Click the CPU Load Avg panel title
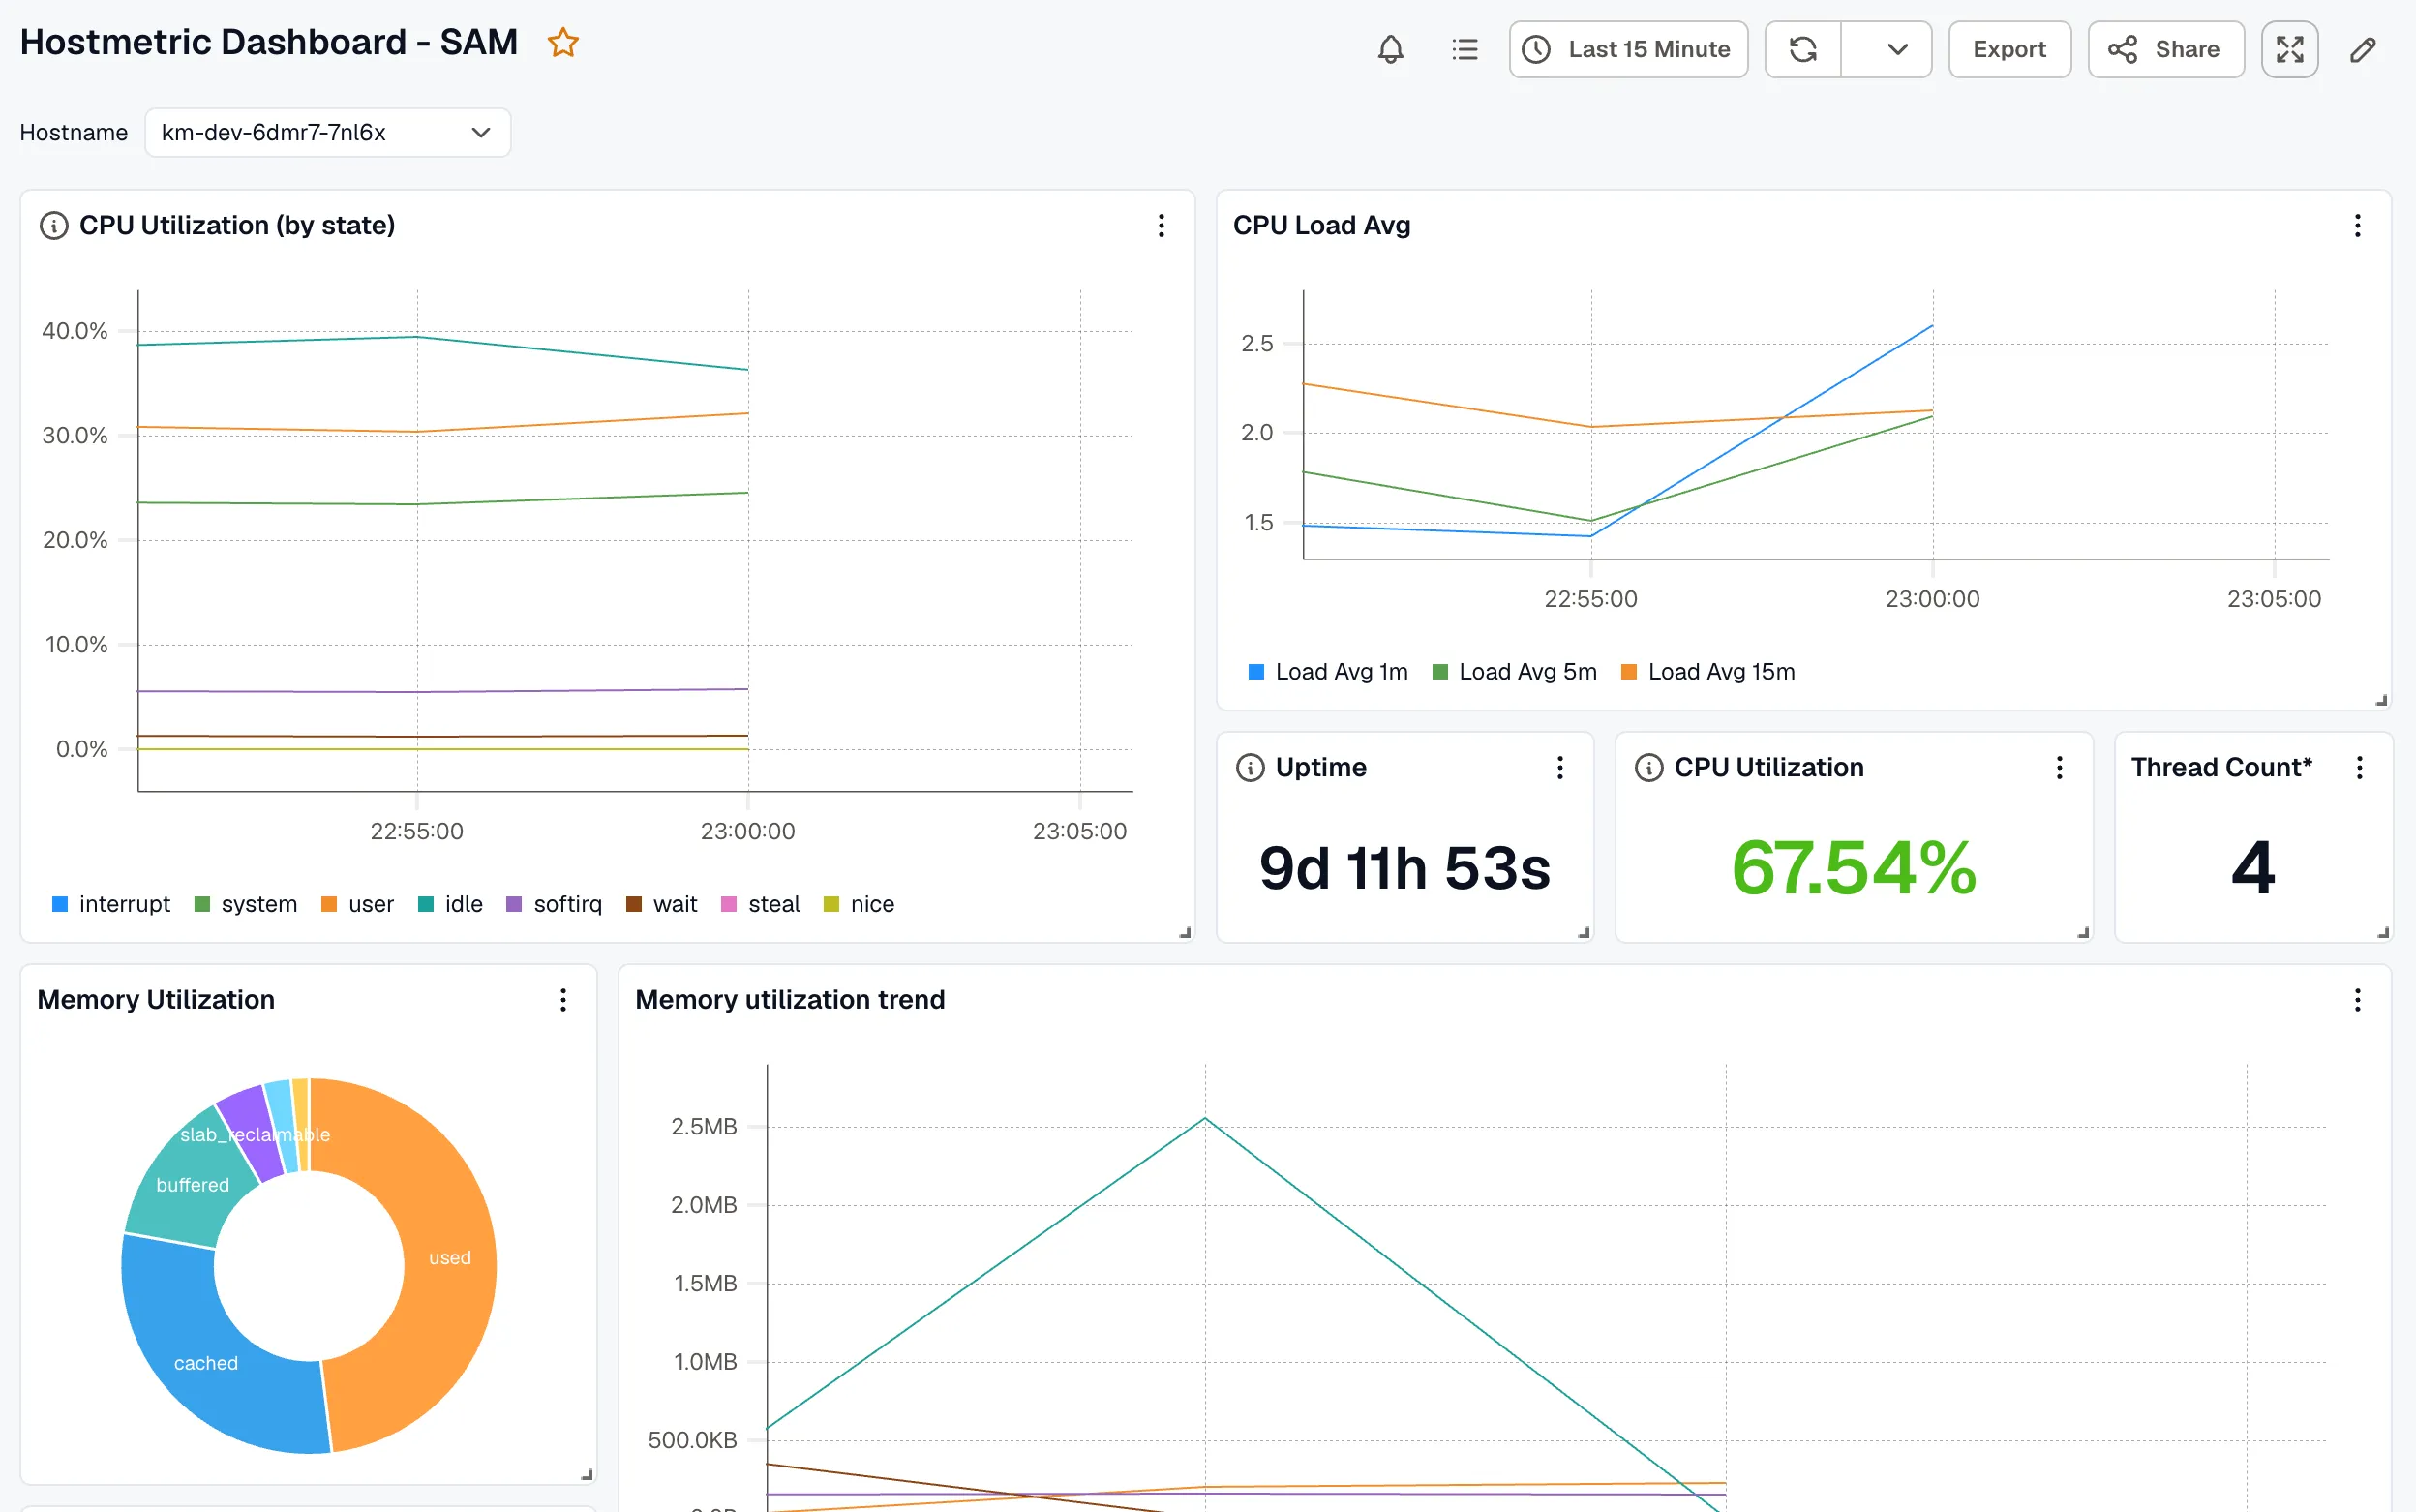This screenshot has width=2416, height=1512. point(1321,225)
